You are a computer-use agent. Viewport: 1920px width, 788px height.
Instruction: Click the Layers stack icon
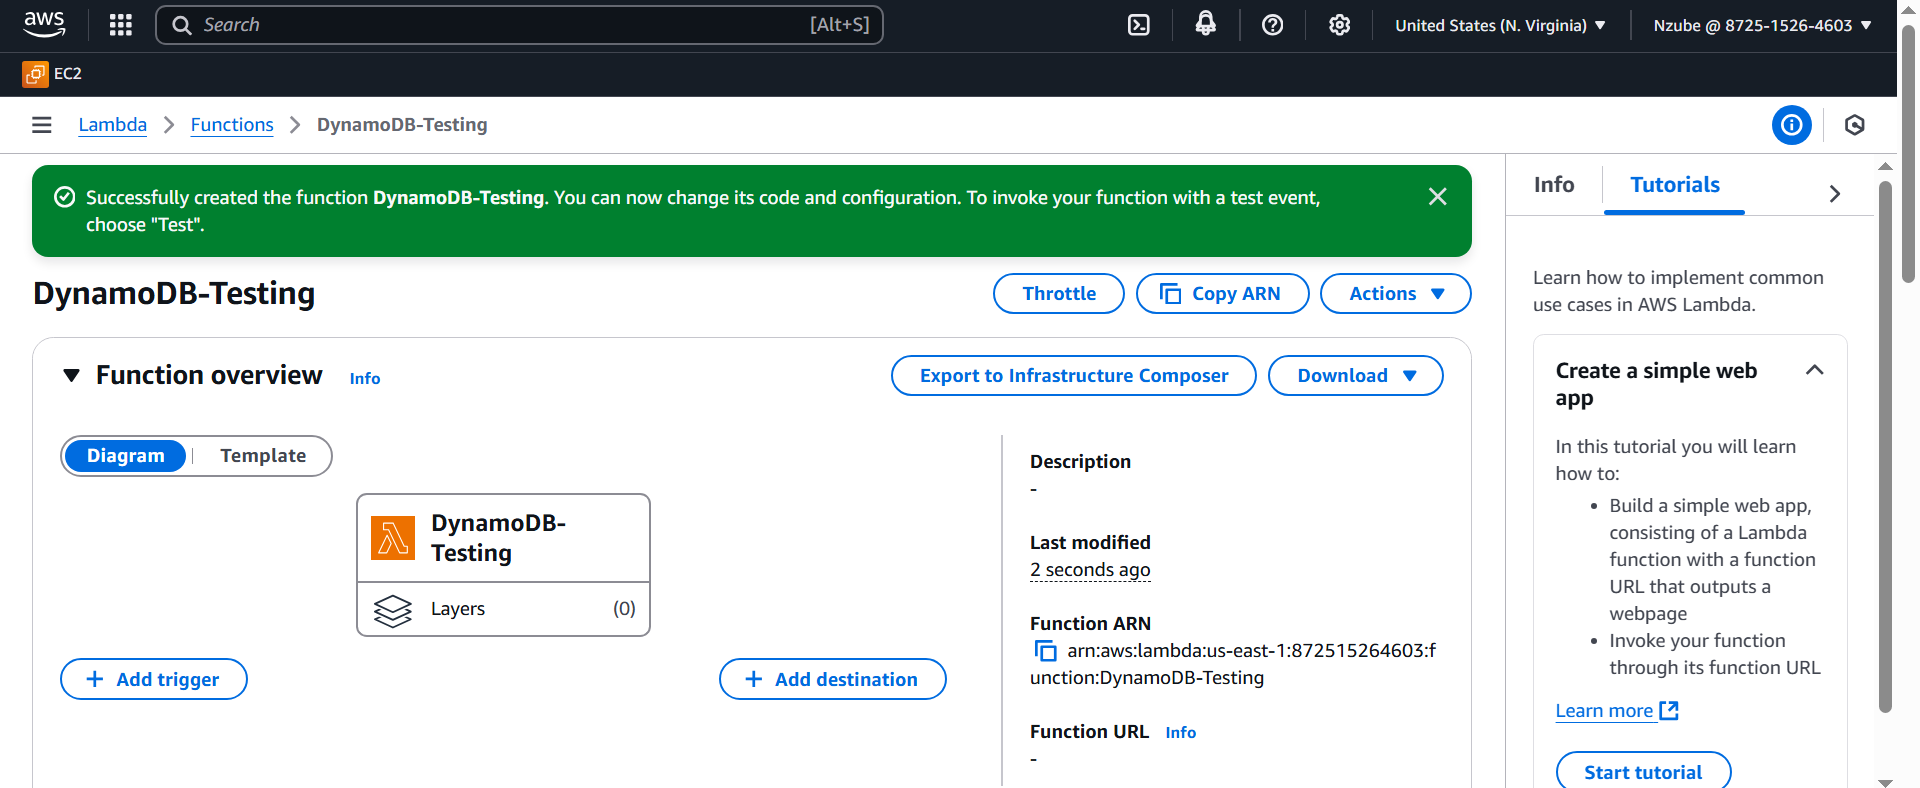393,610
